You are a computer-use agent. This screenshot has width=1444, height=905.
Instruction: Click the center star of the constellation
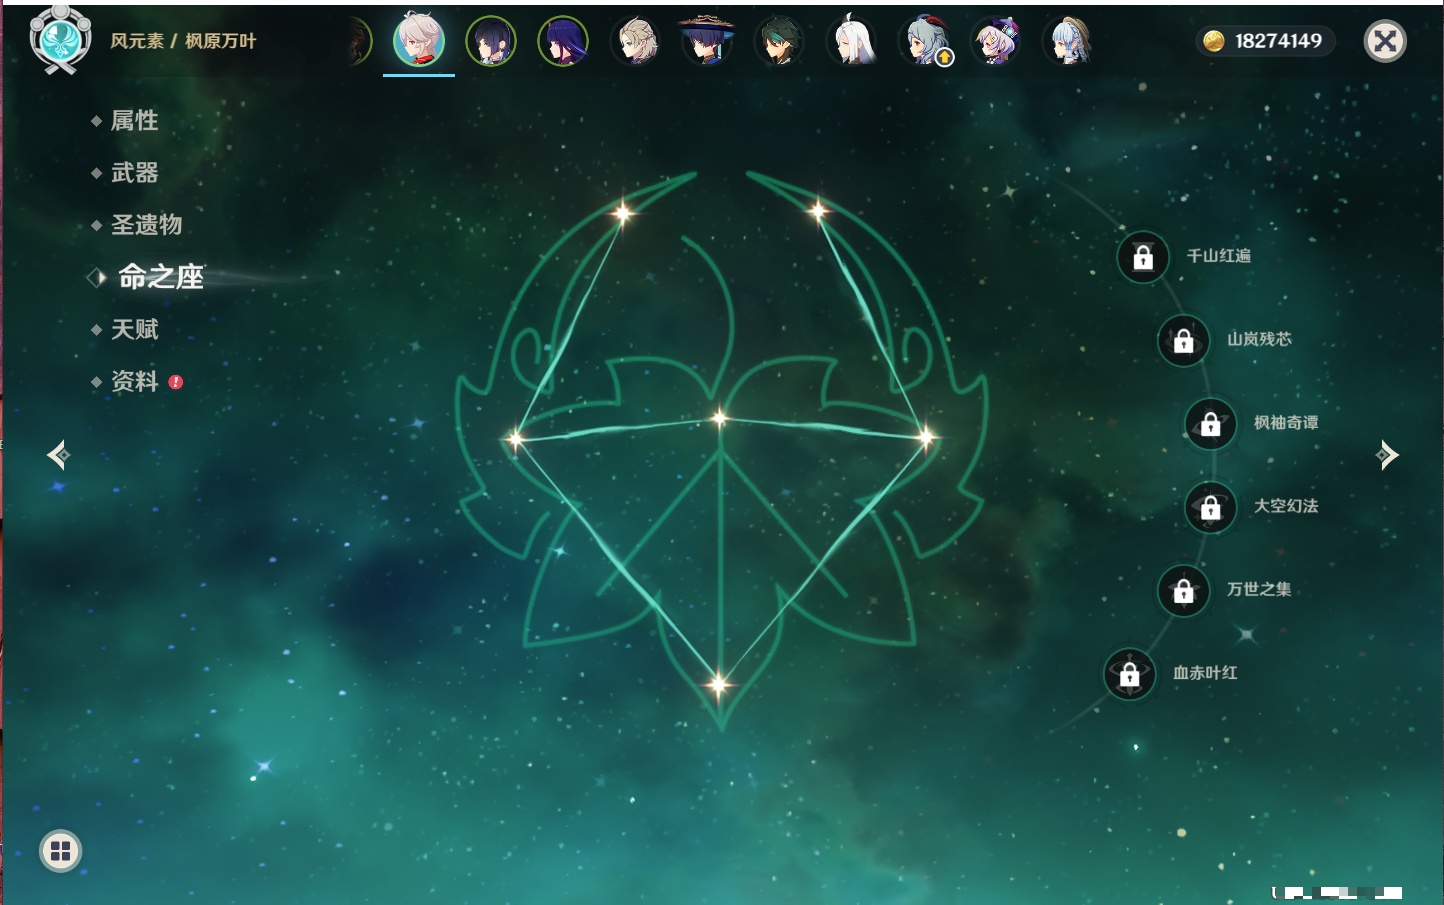point(720,418)
